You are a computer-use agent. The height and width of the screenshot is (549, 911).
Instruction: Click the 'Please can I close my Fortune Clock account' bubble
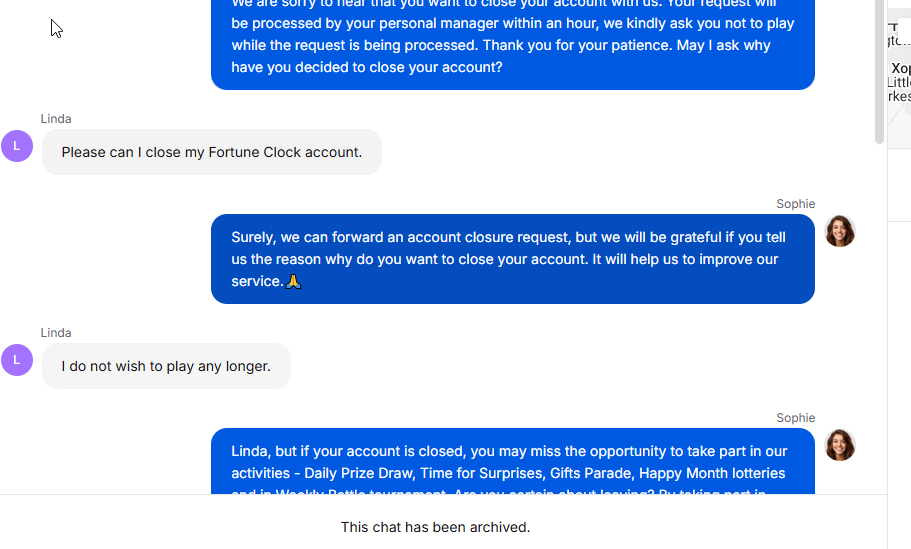211,152
